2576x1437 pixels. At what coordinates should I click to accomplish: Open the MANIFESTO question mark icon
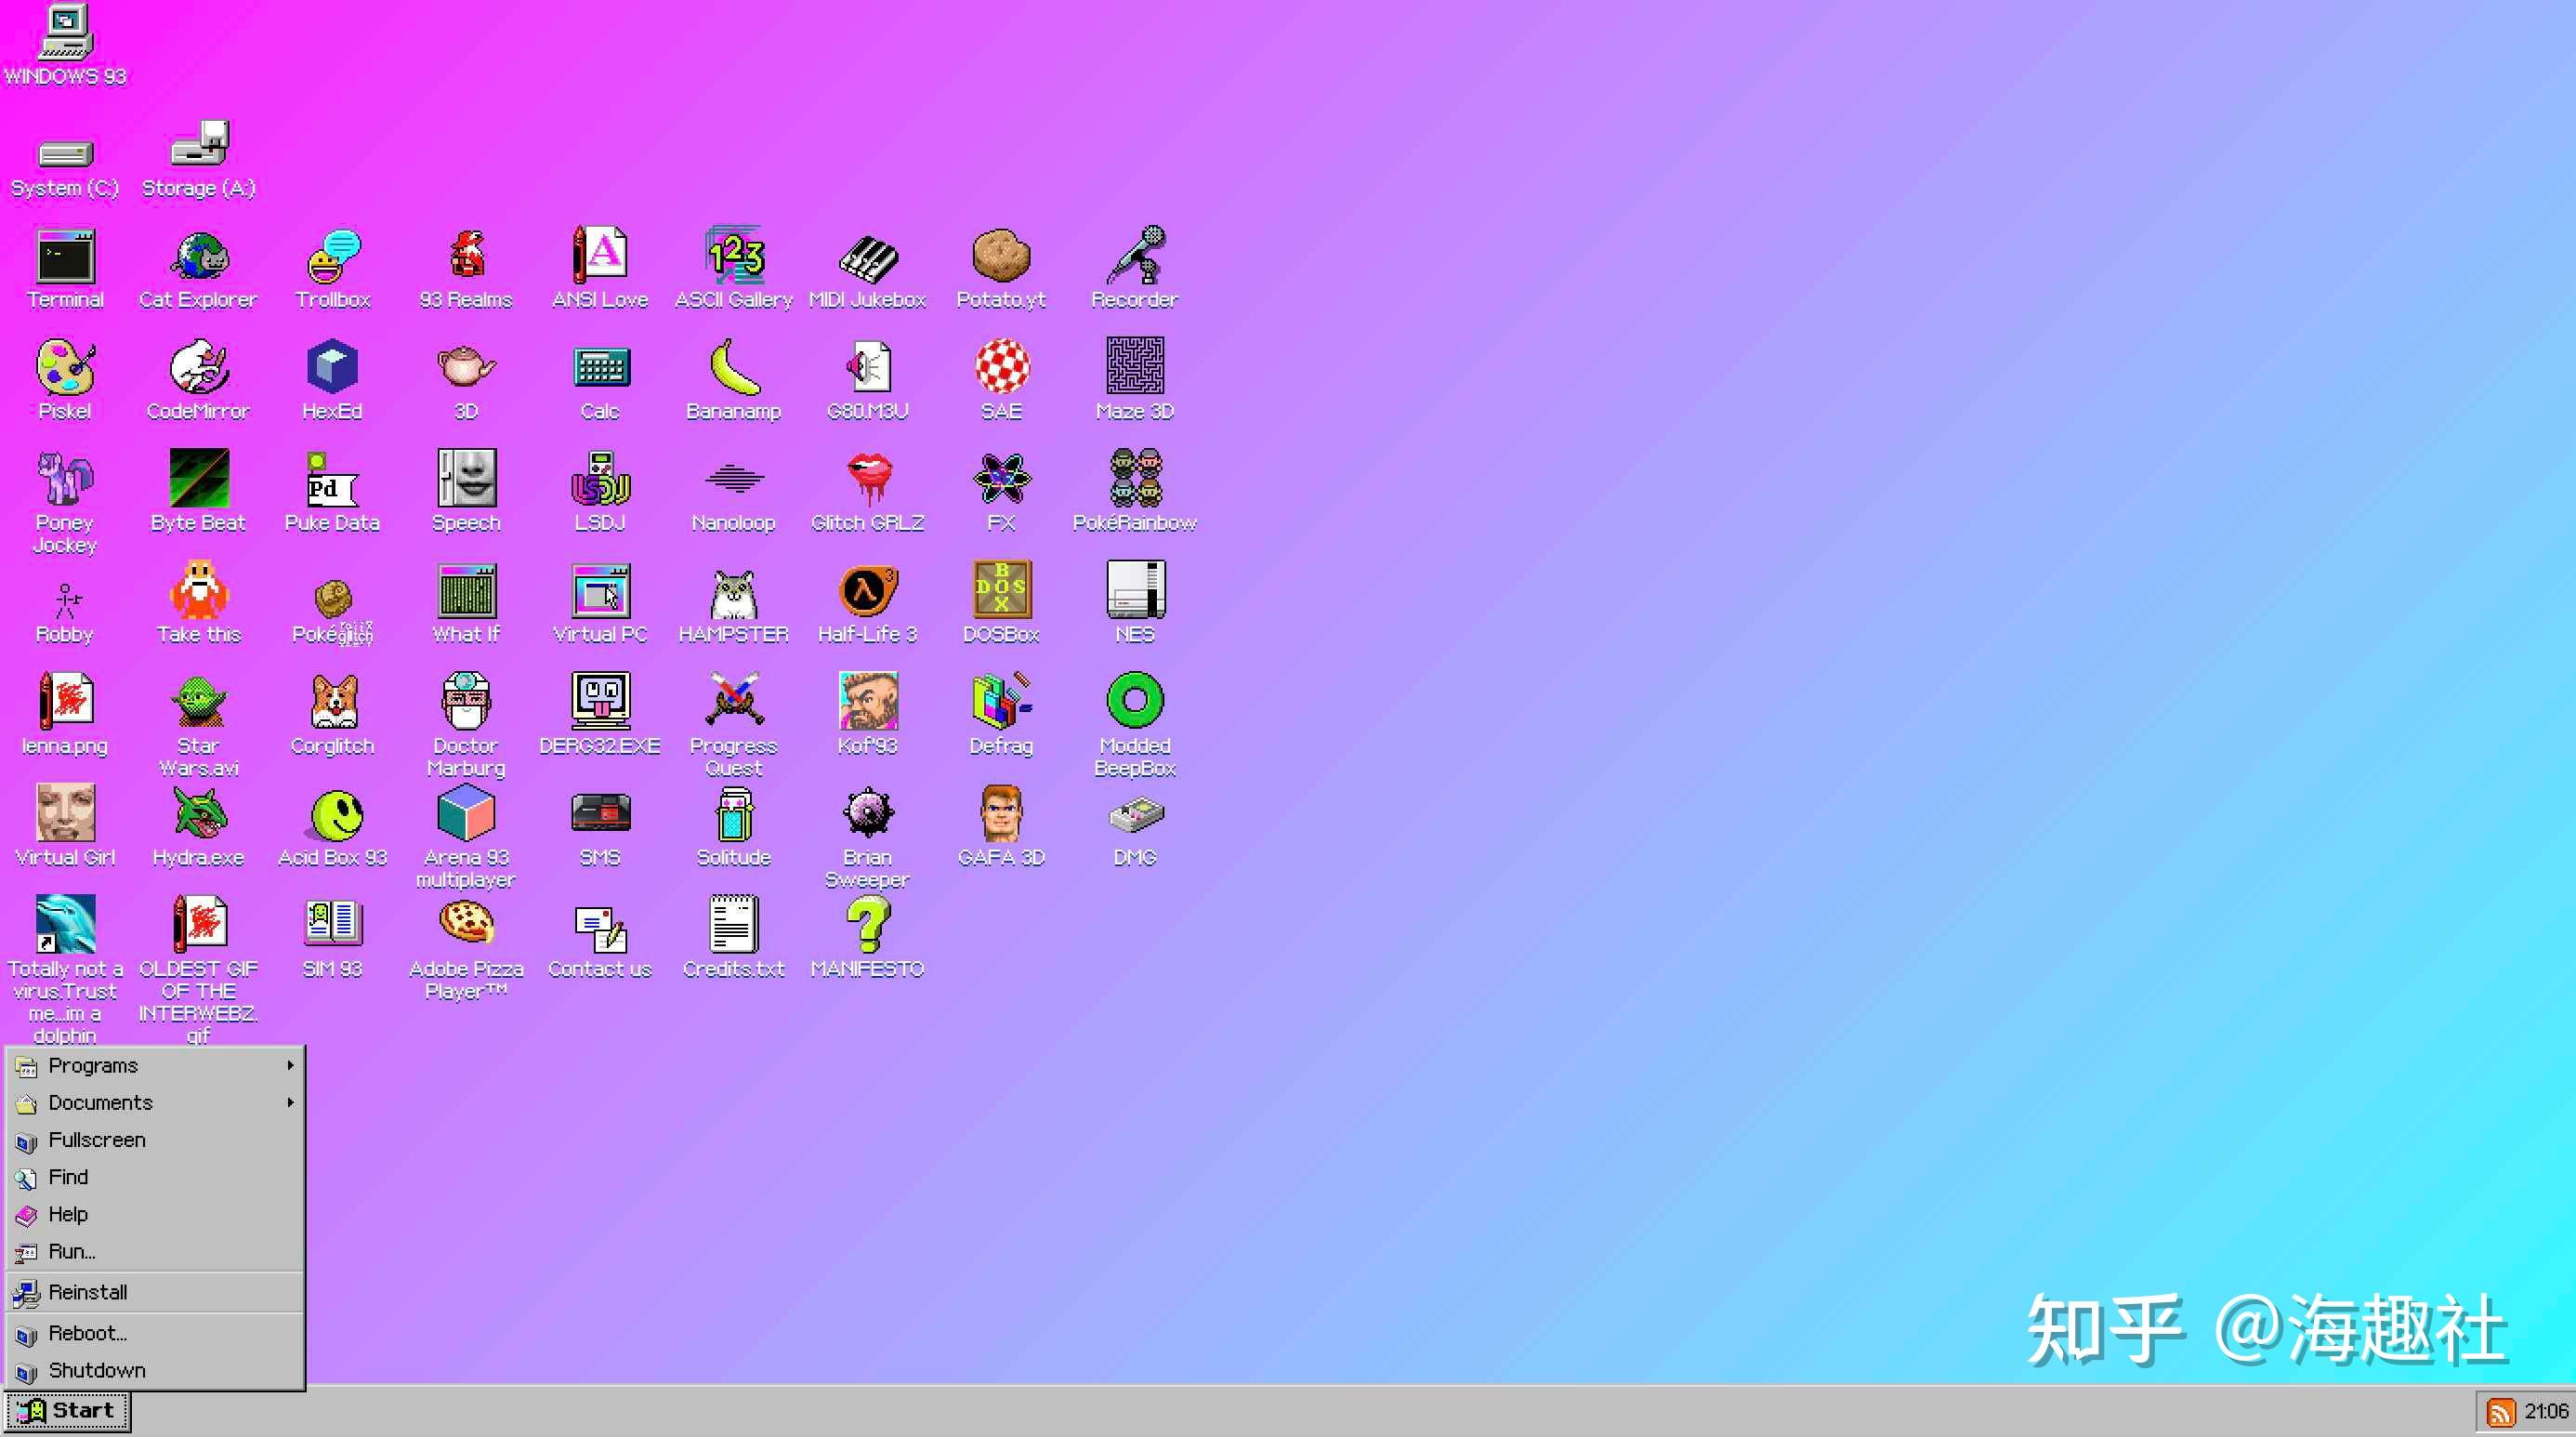[867, 926]
